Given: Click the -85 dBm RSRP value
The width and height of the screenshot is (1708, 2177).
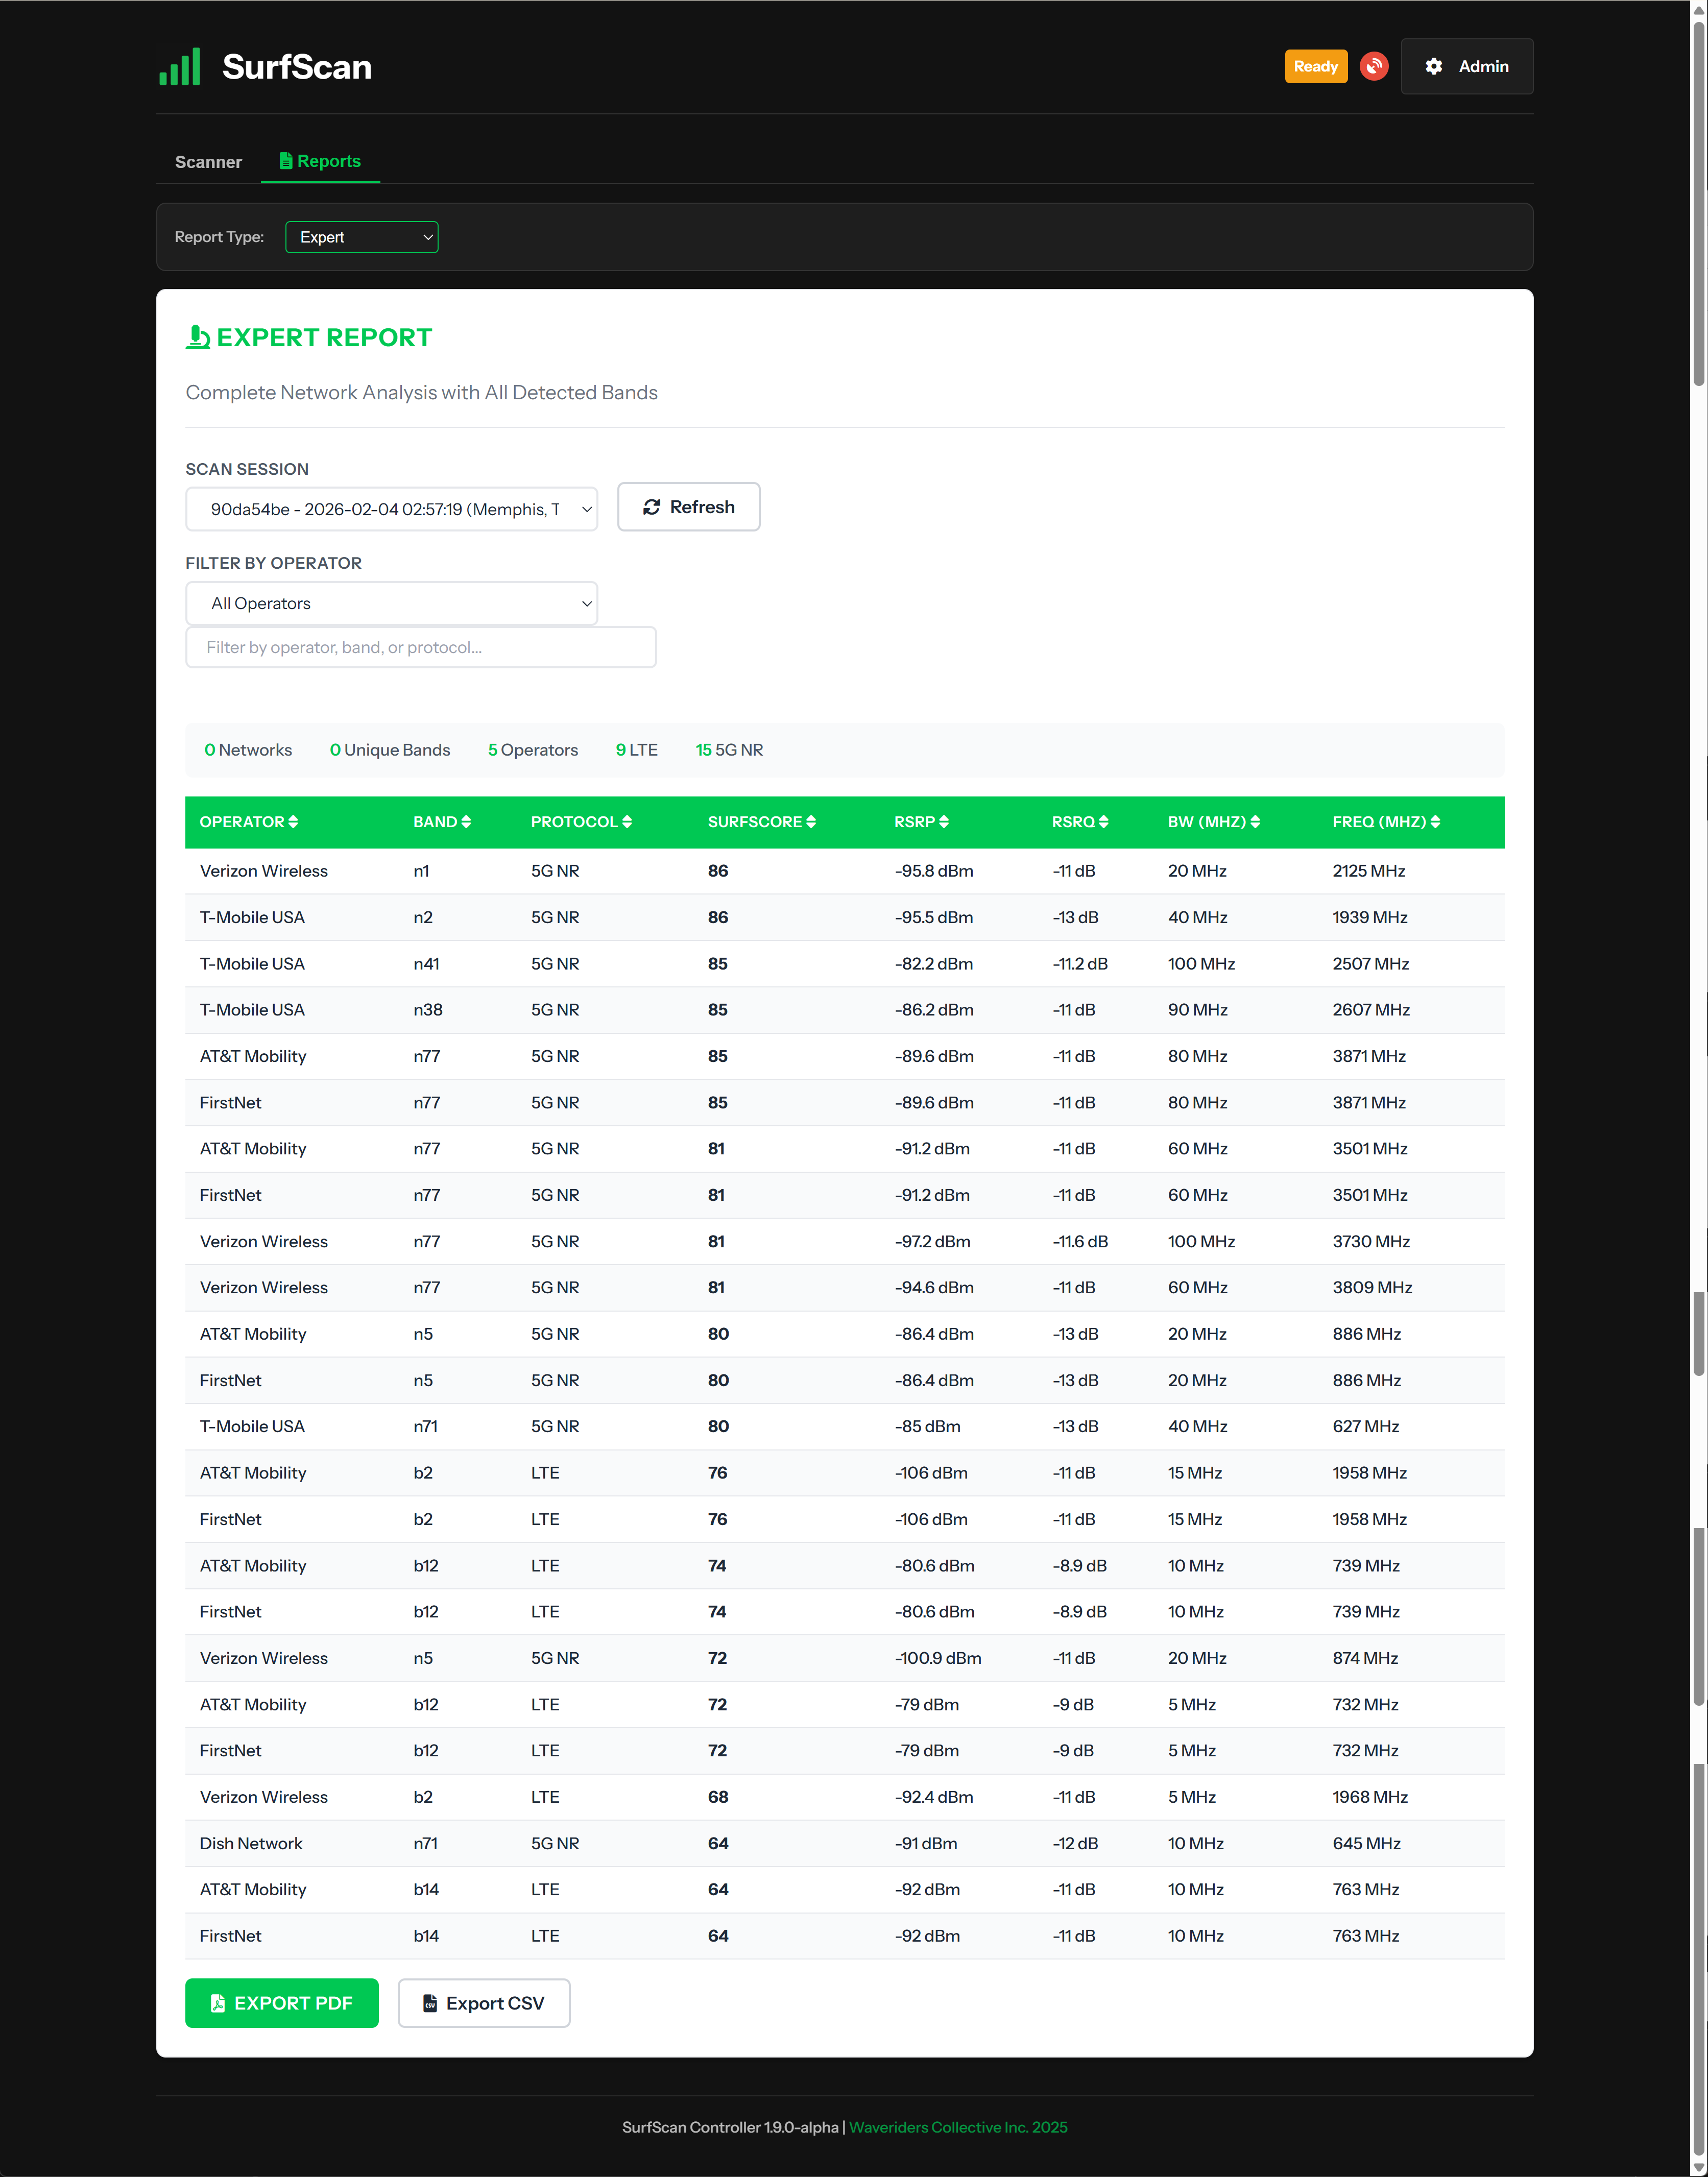Looking at the screenshot, I should coord(927,1426).
